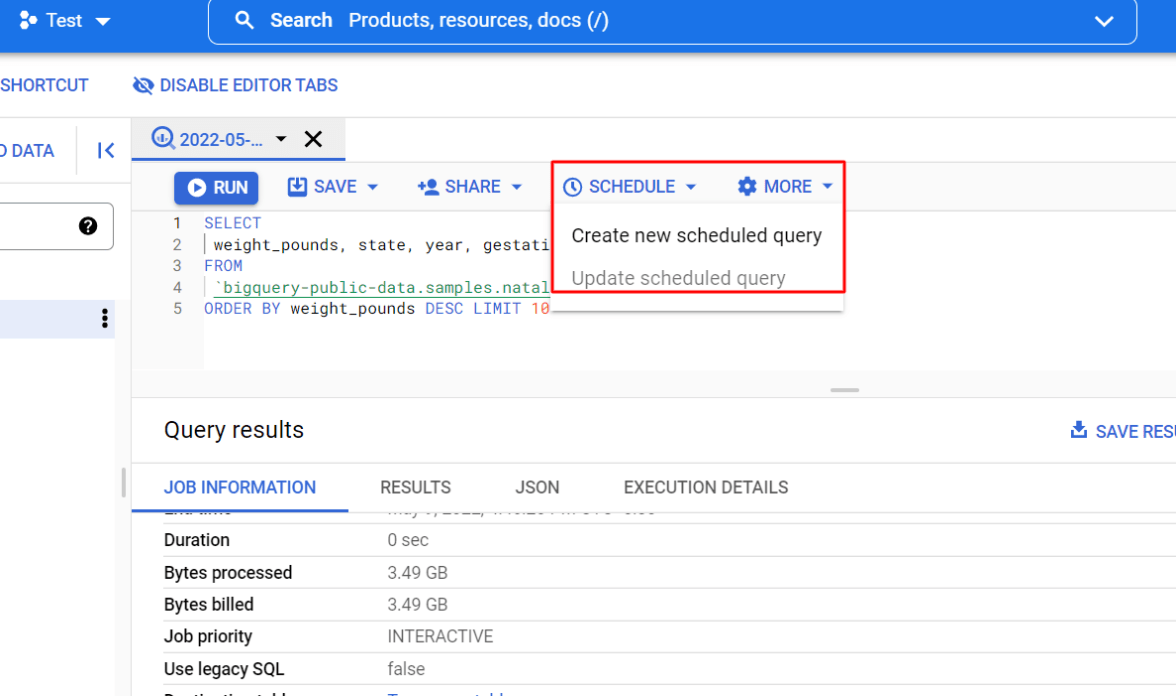Expand the Save dropdown
This screenshot has height=696, width=1176.
[x=373, y=187]
